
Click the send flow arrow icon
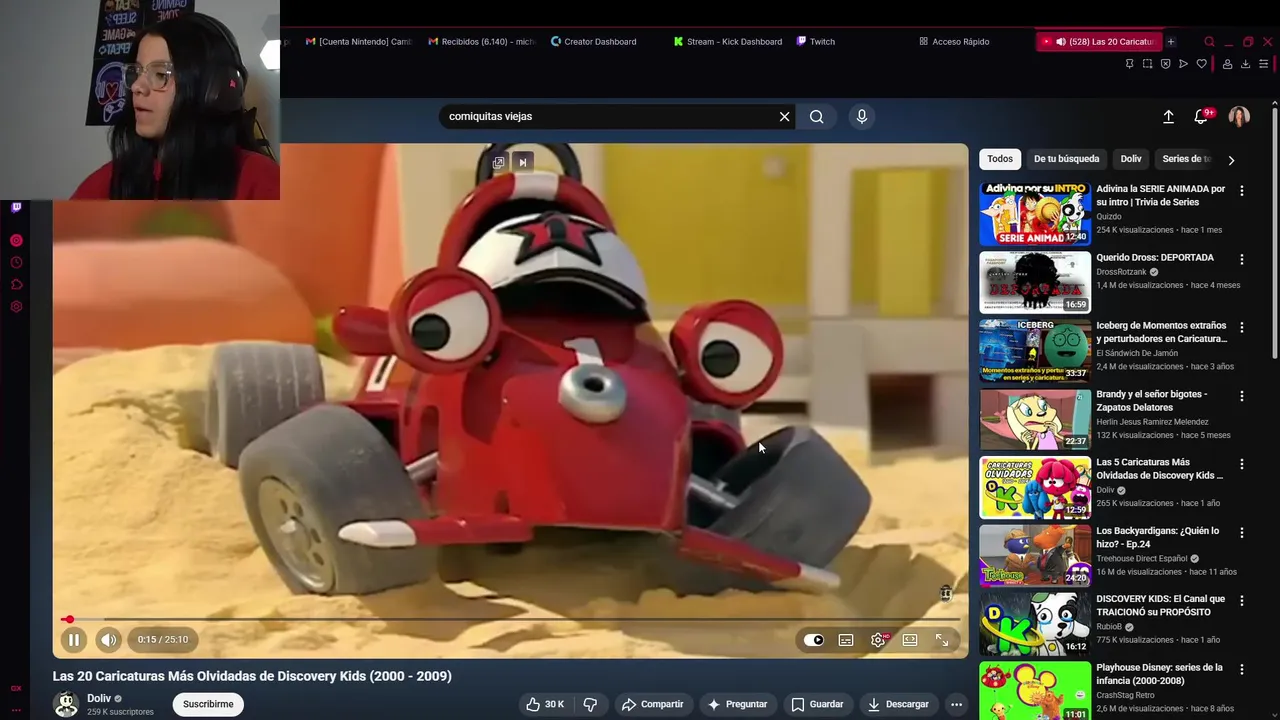pyautogui.click(x=1184, y=64)
